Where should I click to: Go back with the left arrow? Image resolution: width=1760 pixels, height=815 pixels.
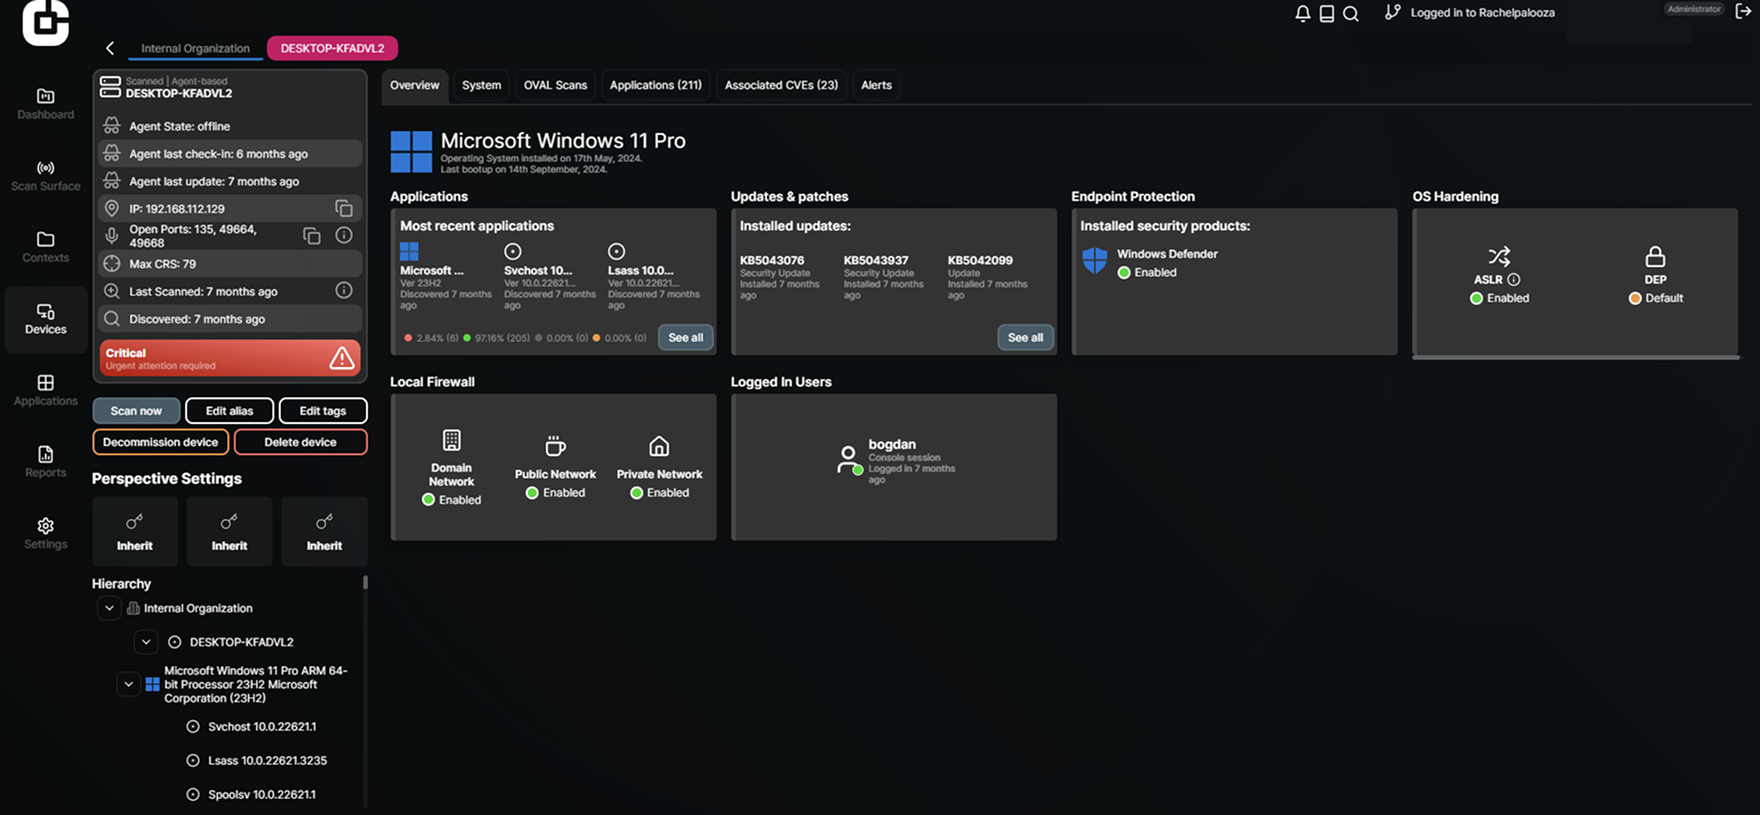110,48
